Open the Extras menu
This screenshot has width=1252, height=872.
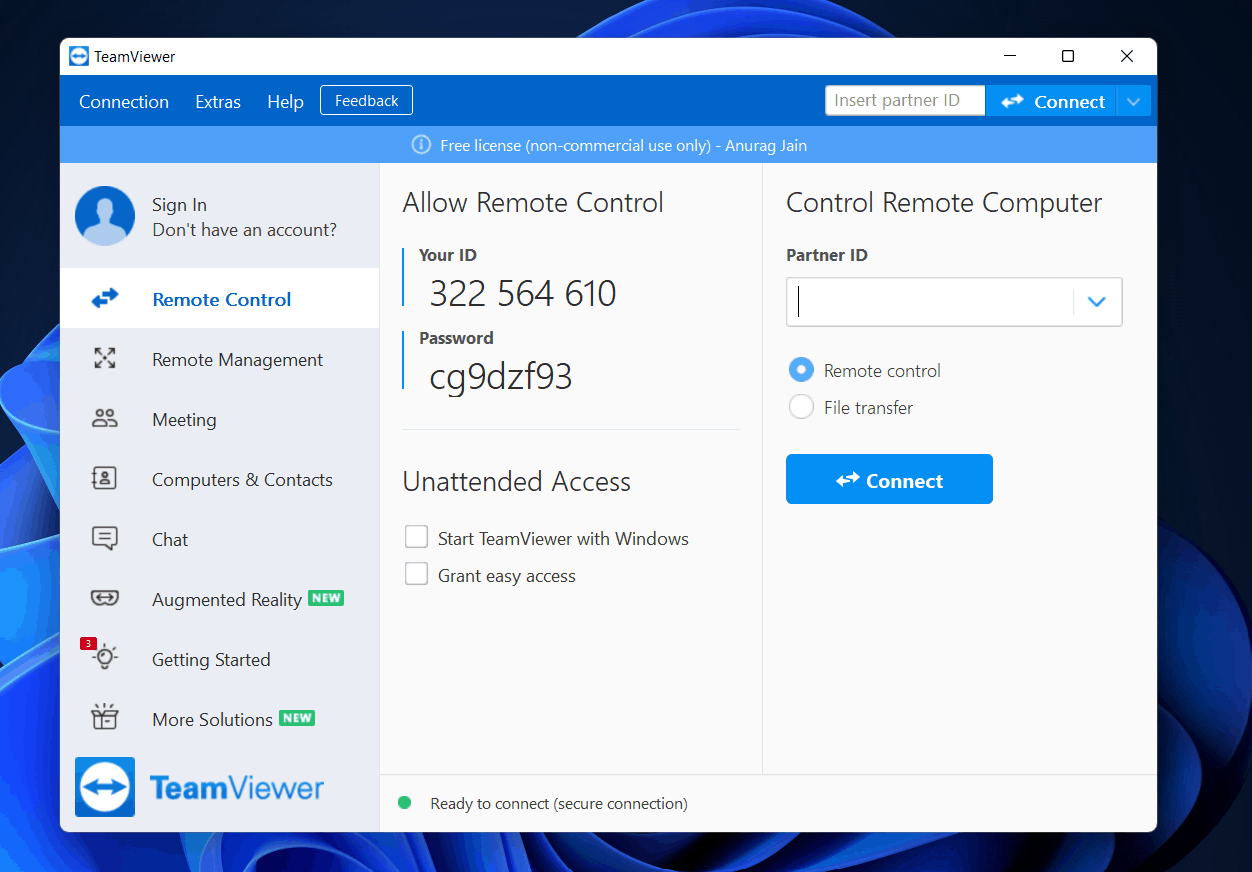coord(218,101)
